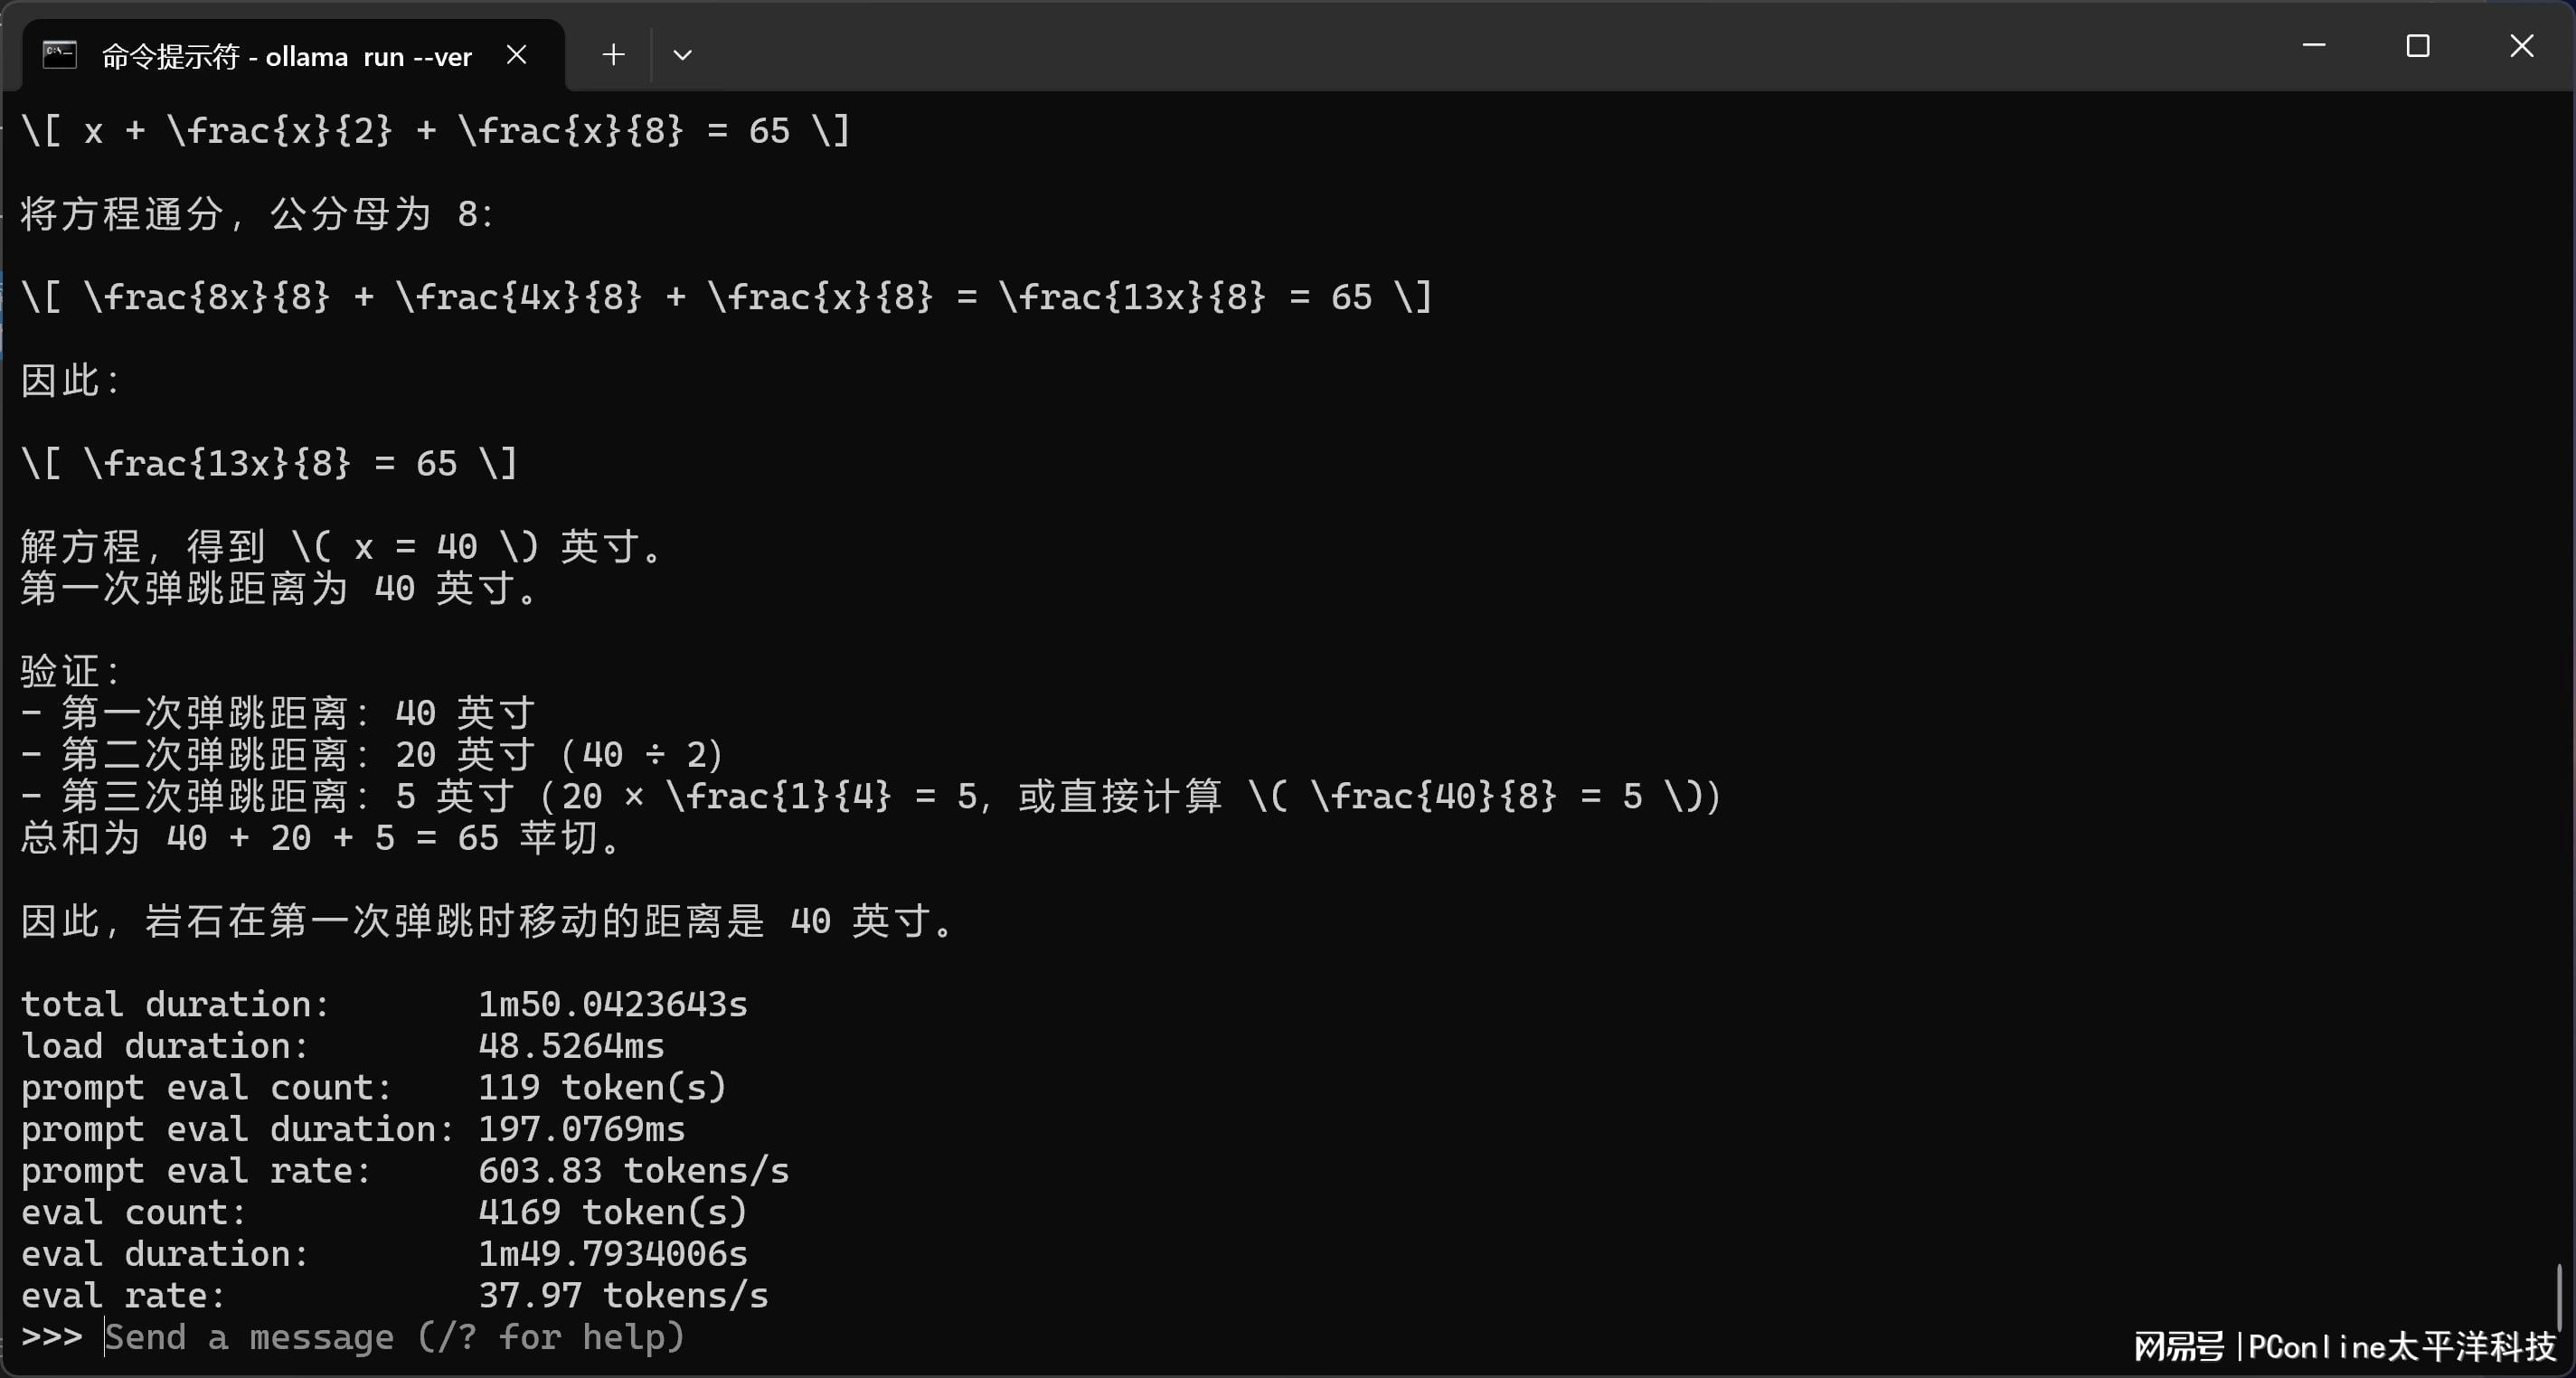The image size is (2576, 1378).
Task: Click the line '将方程通分，公分母为 8:'
Action: tap(257, 214)
